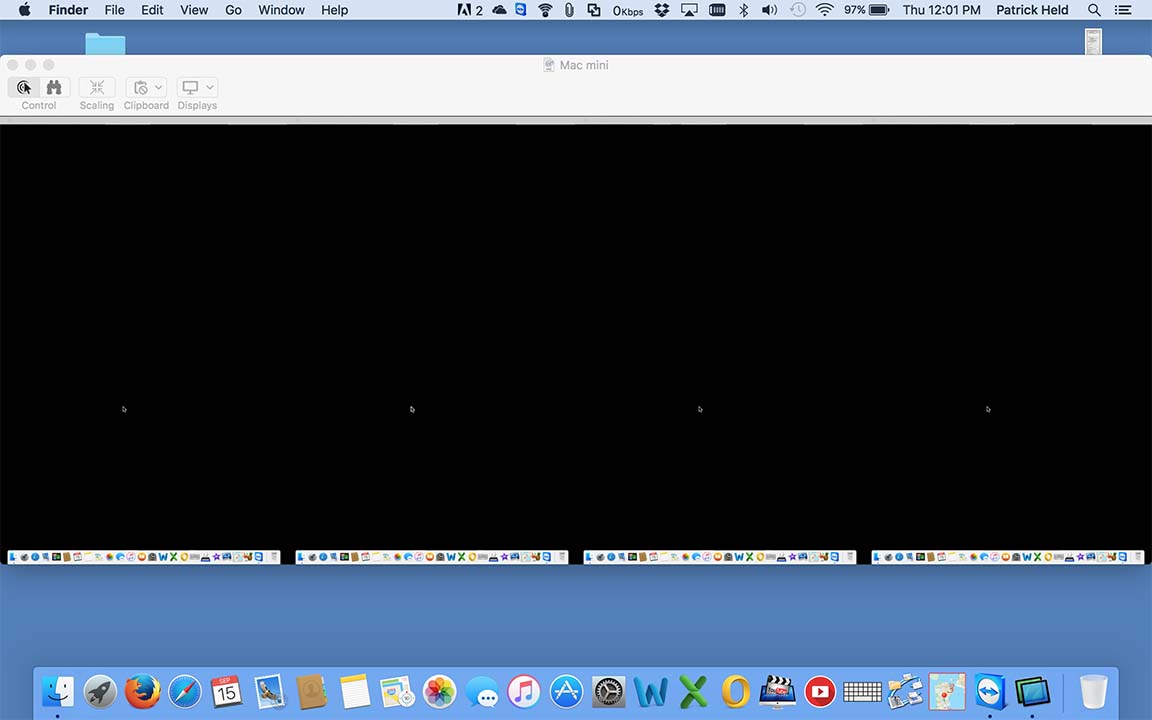This screenshot has height=720, width=1152.
Task: Open the Dropbox menu bar icon
Action: tap(662, 10)
